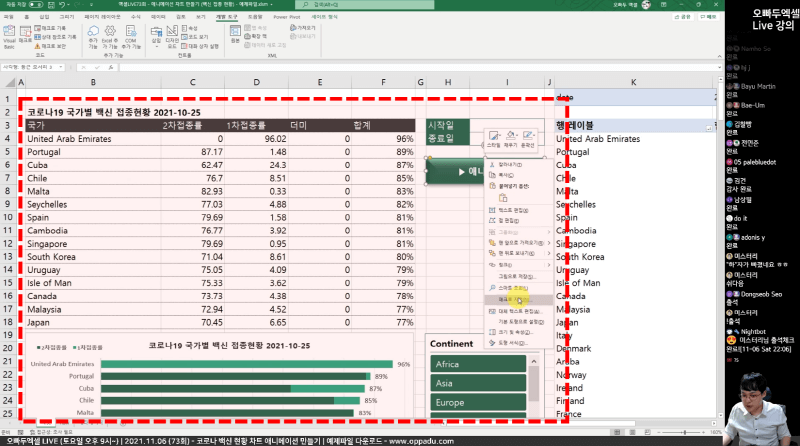This screenshot has height=446, width=800.
Task: Expand Send to Back (맨 뒤로 보내기) submenu
Action: tap(549, 254)
